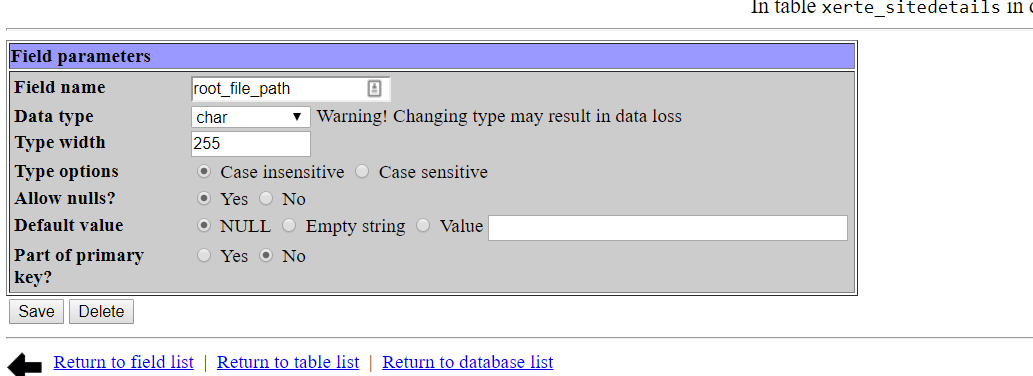
Task: Open Return to database list link
Action: coord(468,362)
